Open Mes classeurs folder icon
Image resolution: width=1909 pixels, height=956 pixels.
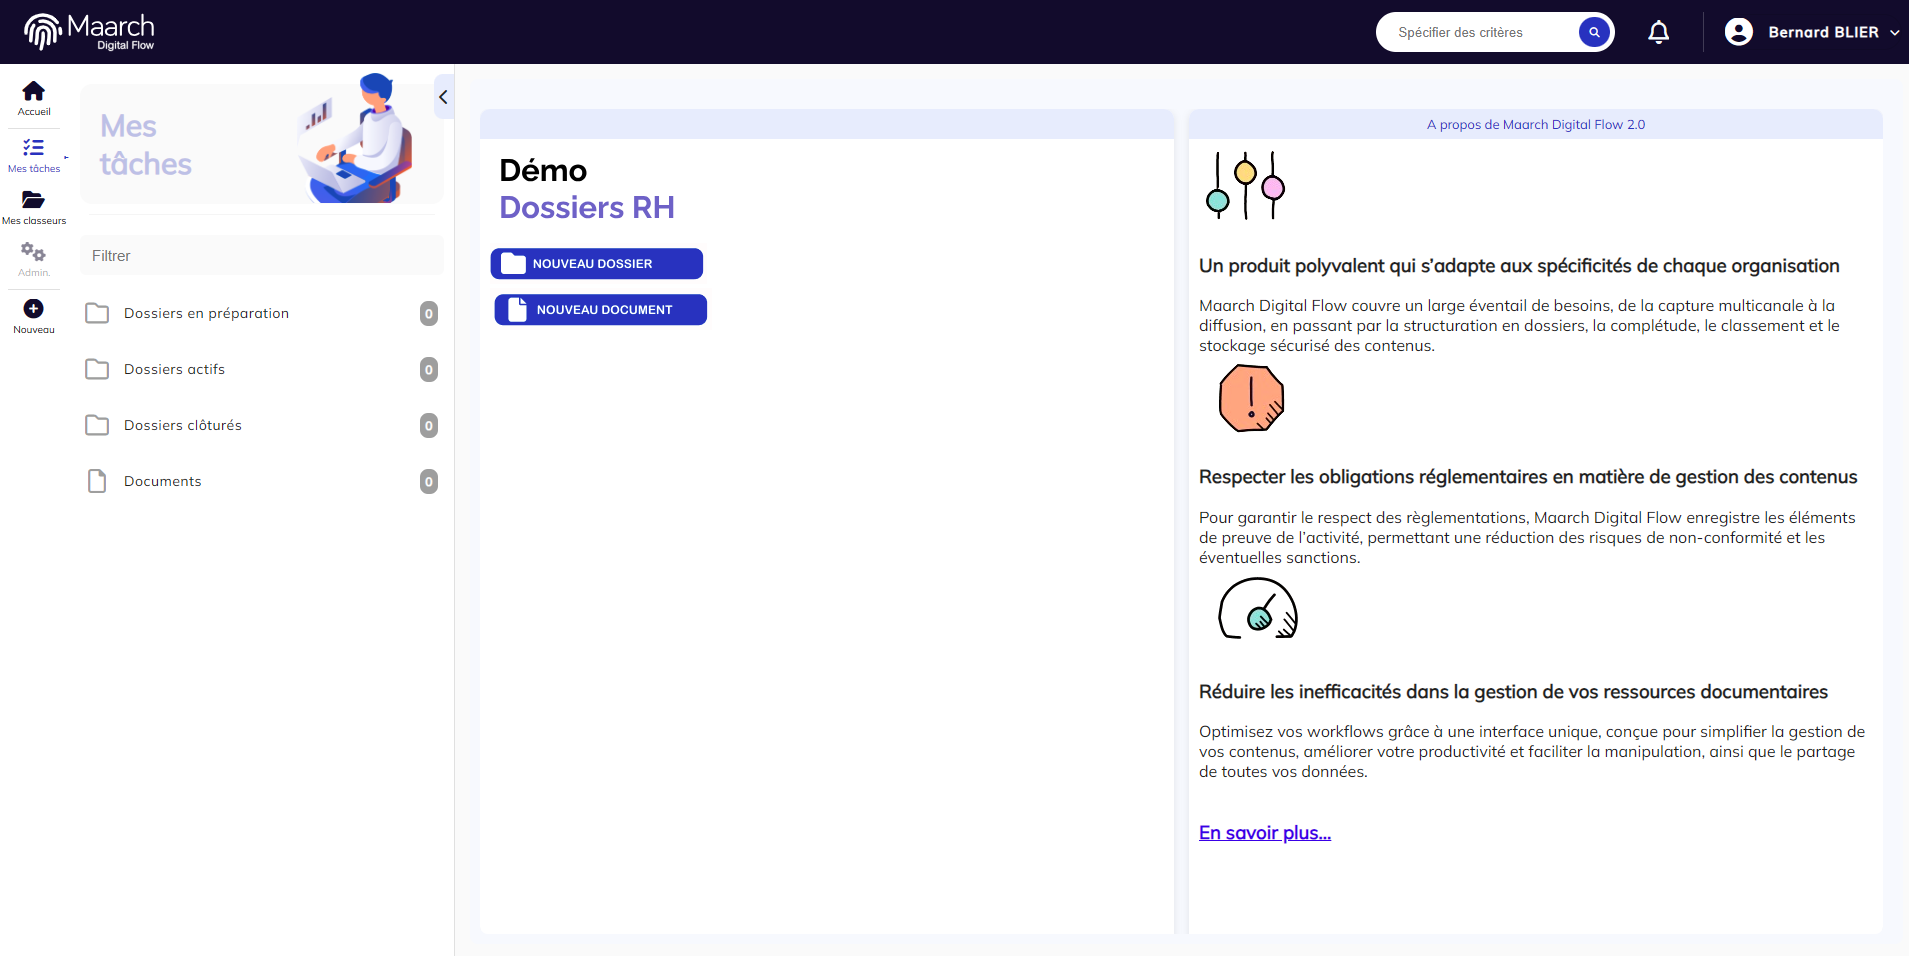[33, 200]
